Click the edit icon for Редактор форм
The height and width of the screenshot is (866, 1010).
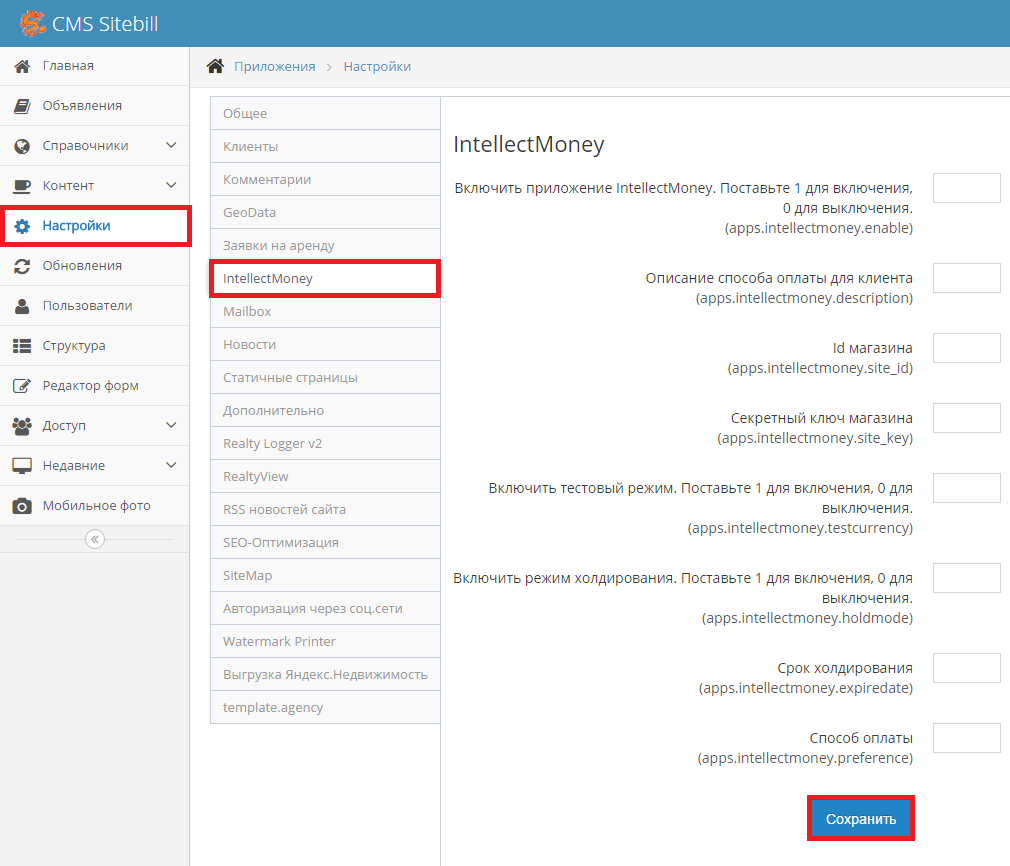pyautogui.click(x=22, y=386)
